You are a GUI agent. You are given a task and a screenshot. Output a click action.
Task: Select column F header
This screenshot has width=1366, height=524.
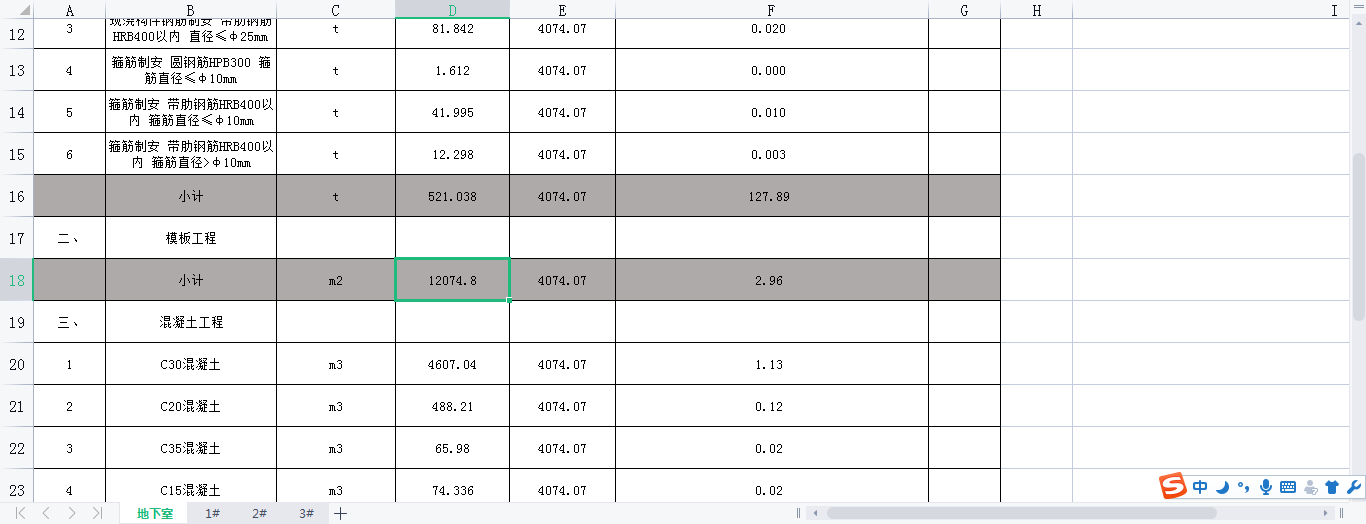[771, 10]
